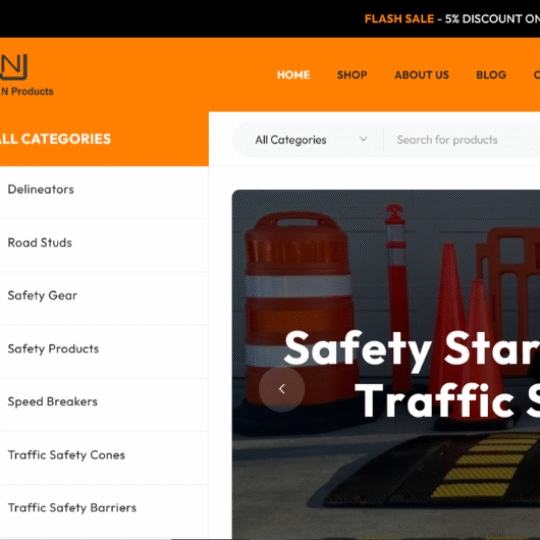540x540 pixels.
Task: Toggle the ALL CATEGORIES sidebar header
Action: (x=104, y=139)
